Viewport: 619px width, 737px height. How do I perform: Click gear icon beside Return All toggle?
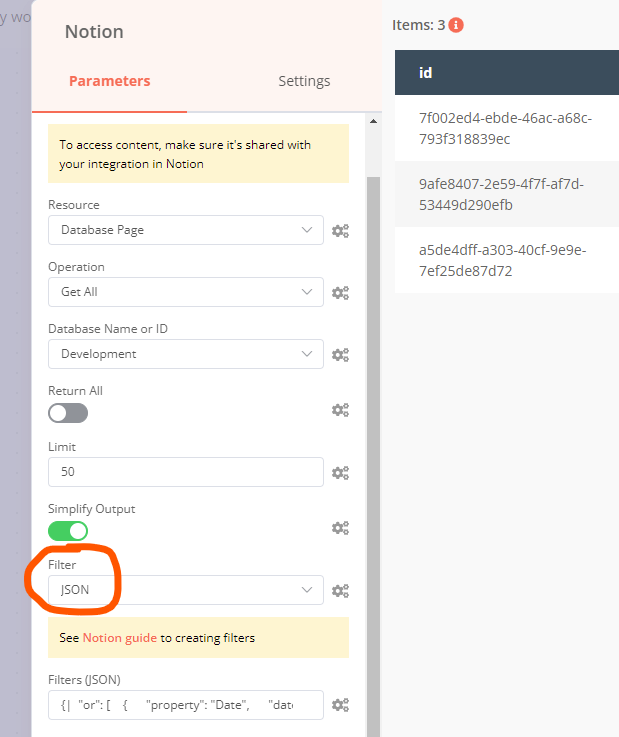pyautogui.click(x=341, y=410)
